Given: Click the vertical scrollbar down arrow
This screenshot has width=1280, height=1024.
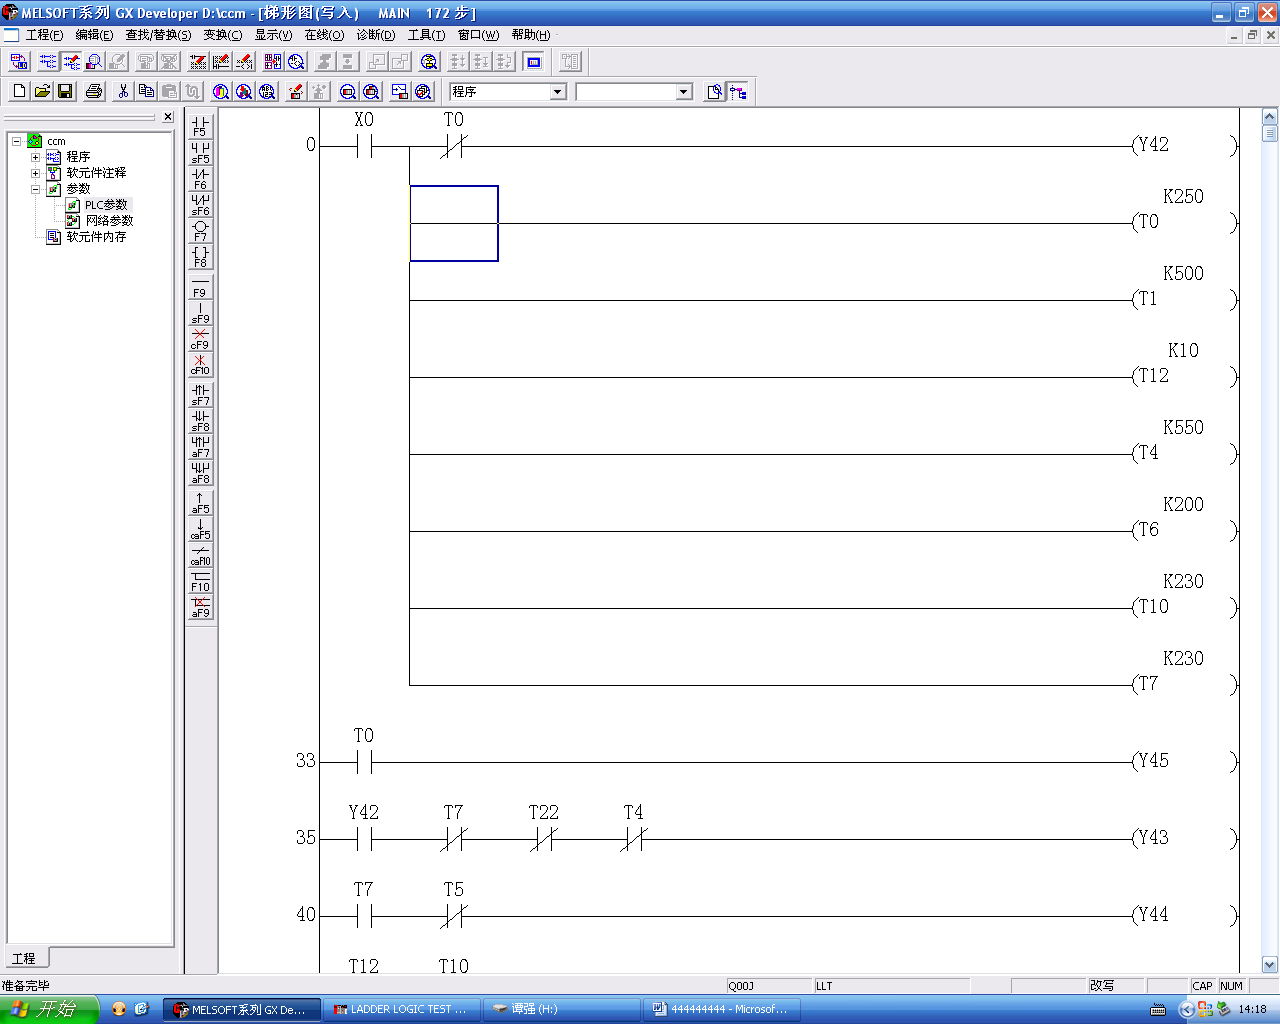Looking at the screenshot, I should (1270, 965).
